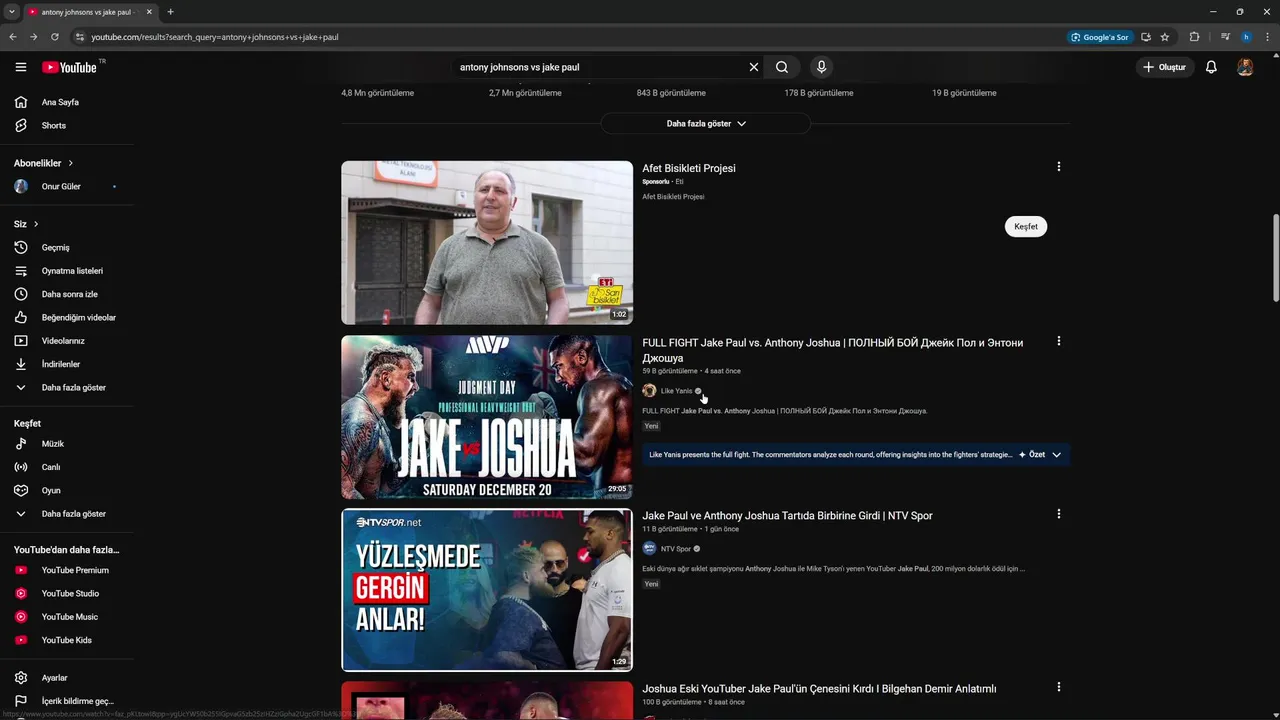The height and width of the screenshot is (720, 1280).
Task: Open more options for FULL FIGHT video
Action: pos(1059,341)
